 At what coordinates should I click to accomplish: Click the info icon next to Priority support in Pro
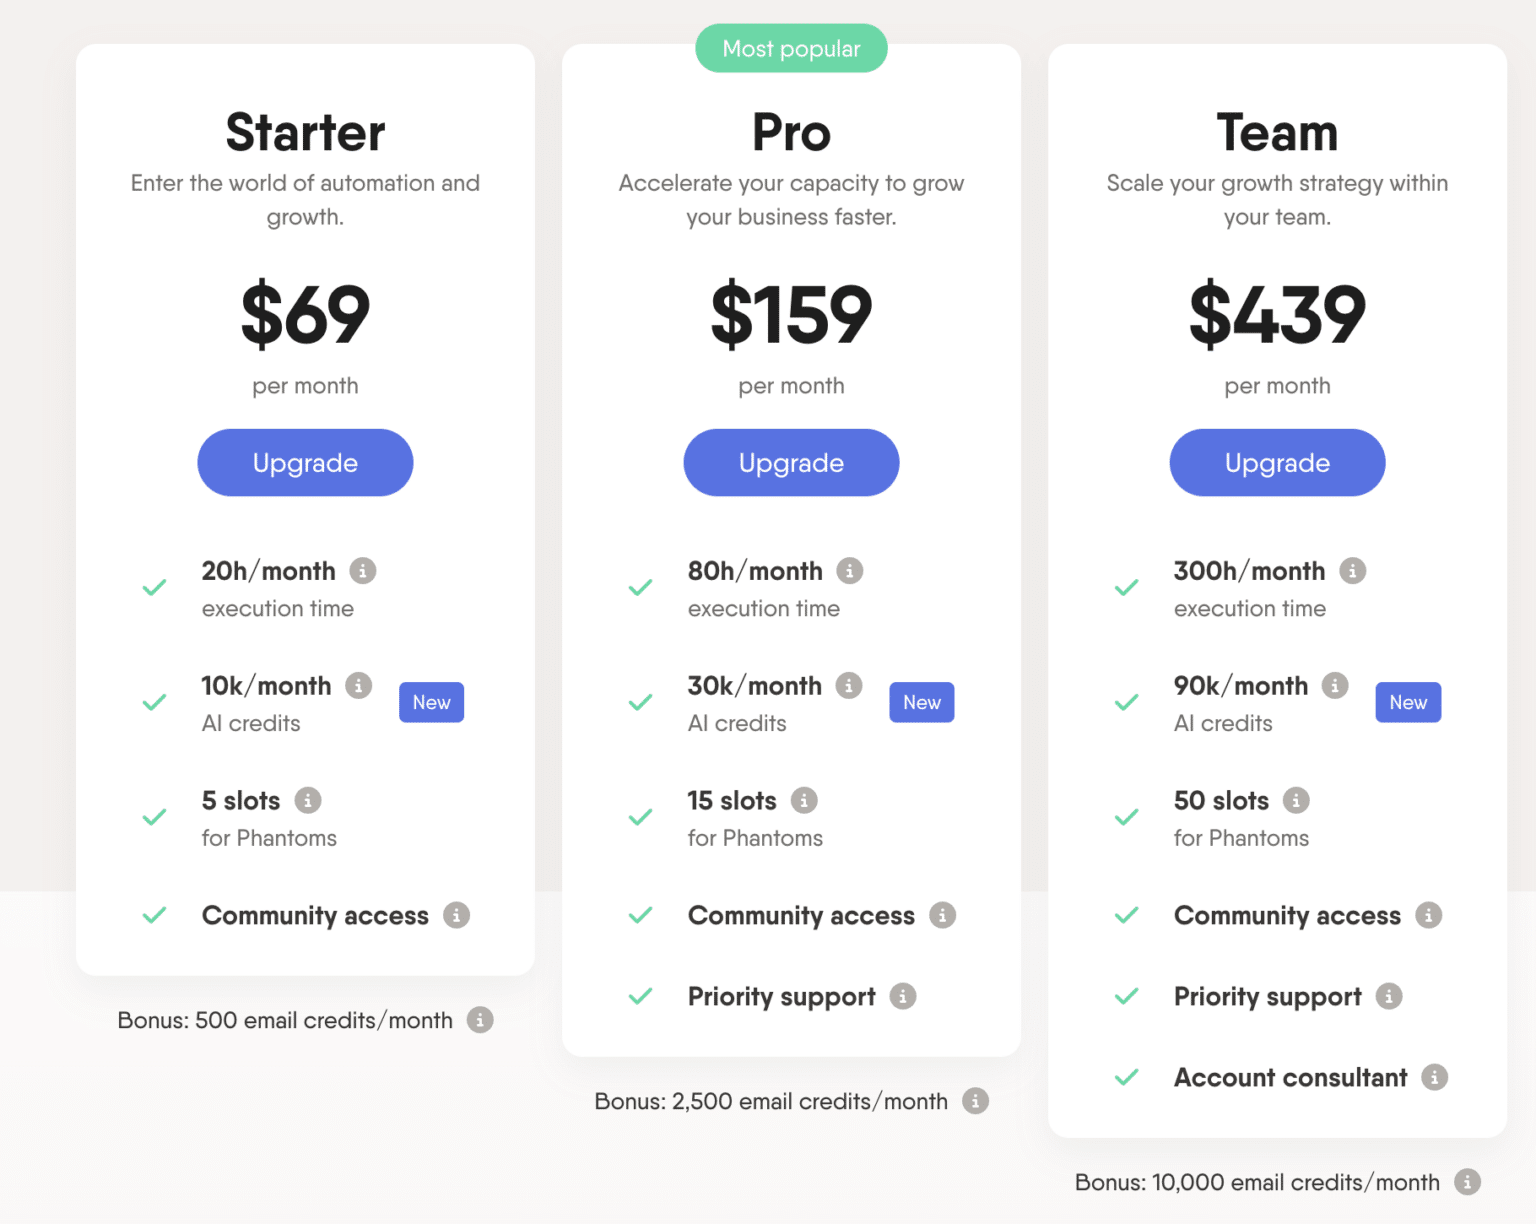coord(903,996)
